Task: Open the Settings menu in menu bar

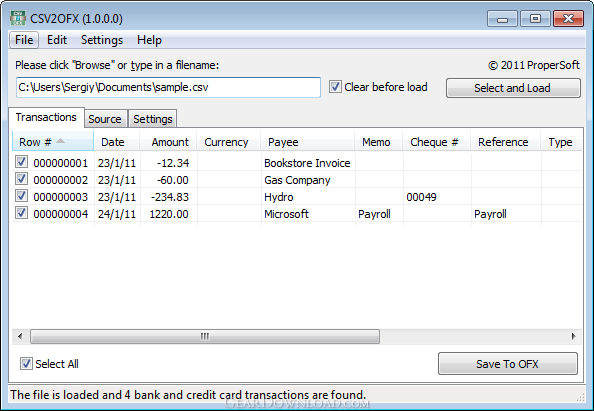Action: point(102,40)
